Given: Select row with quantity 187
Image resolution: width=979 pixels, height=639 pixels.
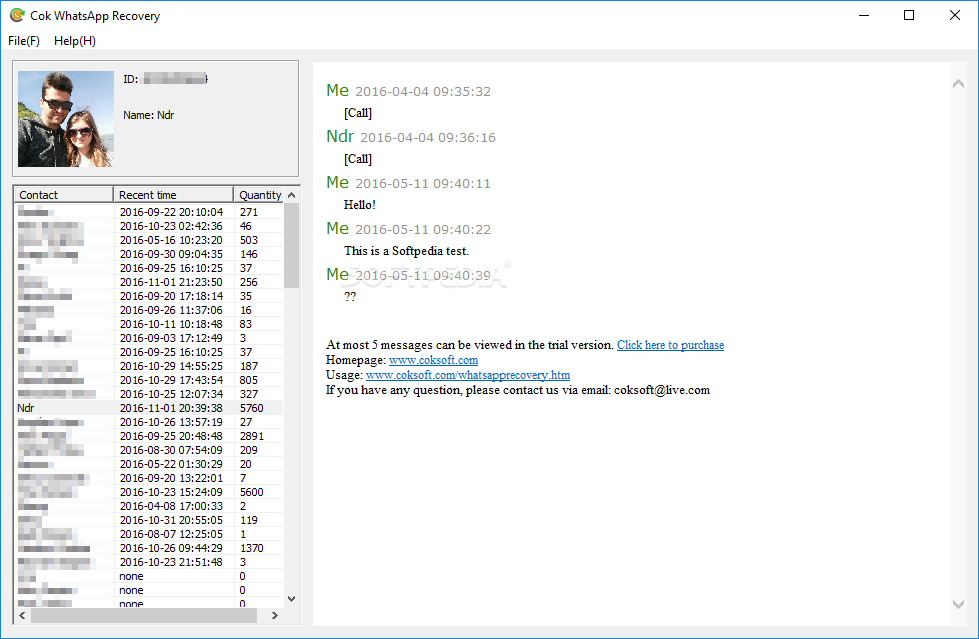Looking at the screenshot, I should pyautogui.click(x=149, y=366).
